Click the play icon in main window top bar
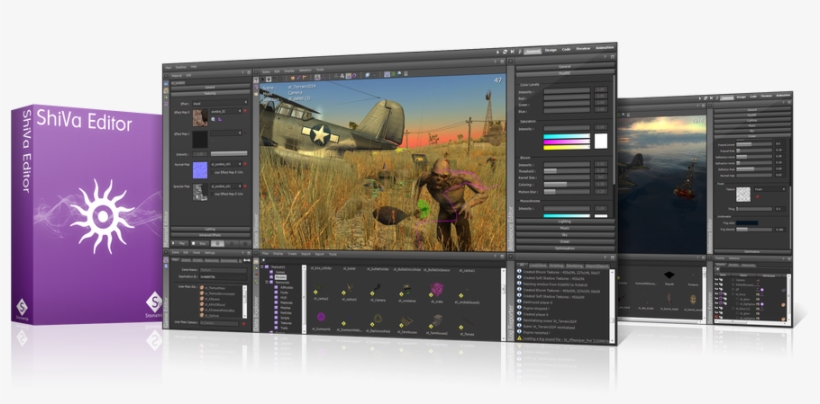Viewport: 820px width, 404px height. pos(498,53)
